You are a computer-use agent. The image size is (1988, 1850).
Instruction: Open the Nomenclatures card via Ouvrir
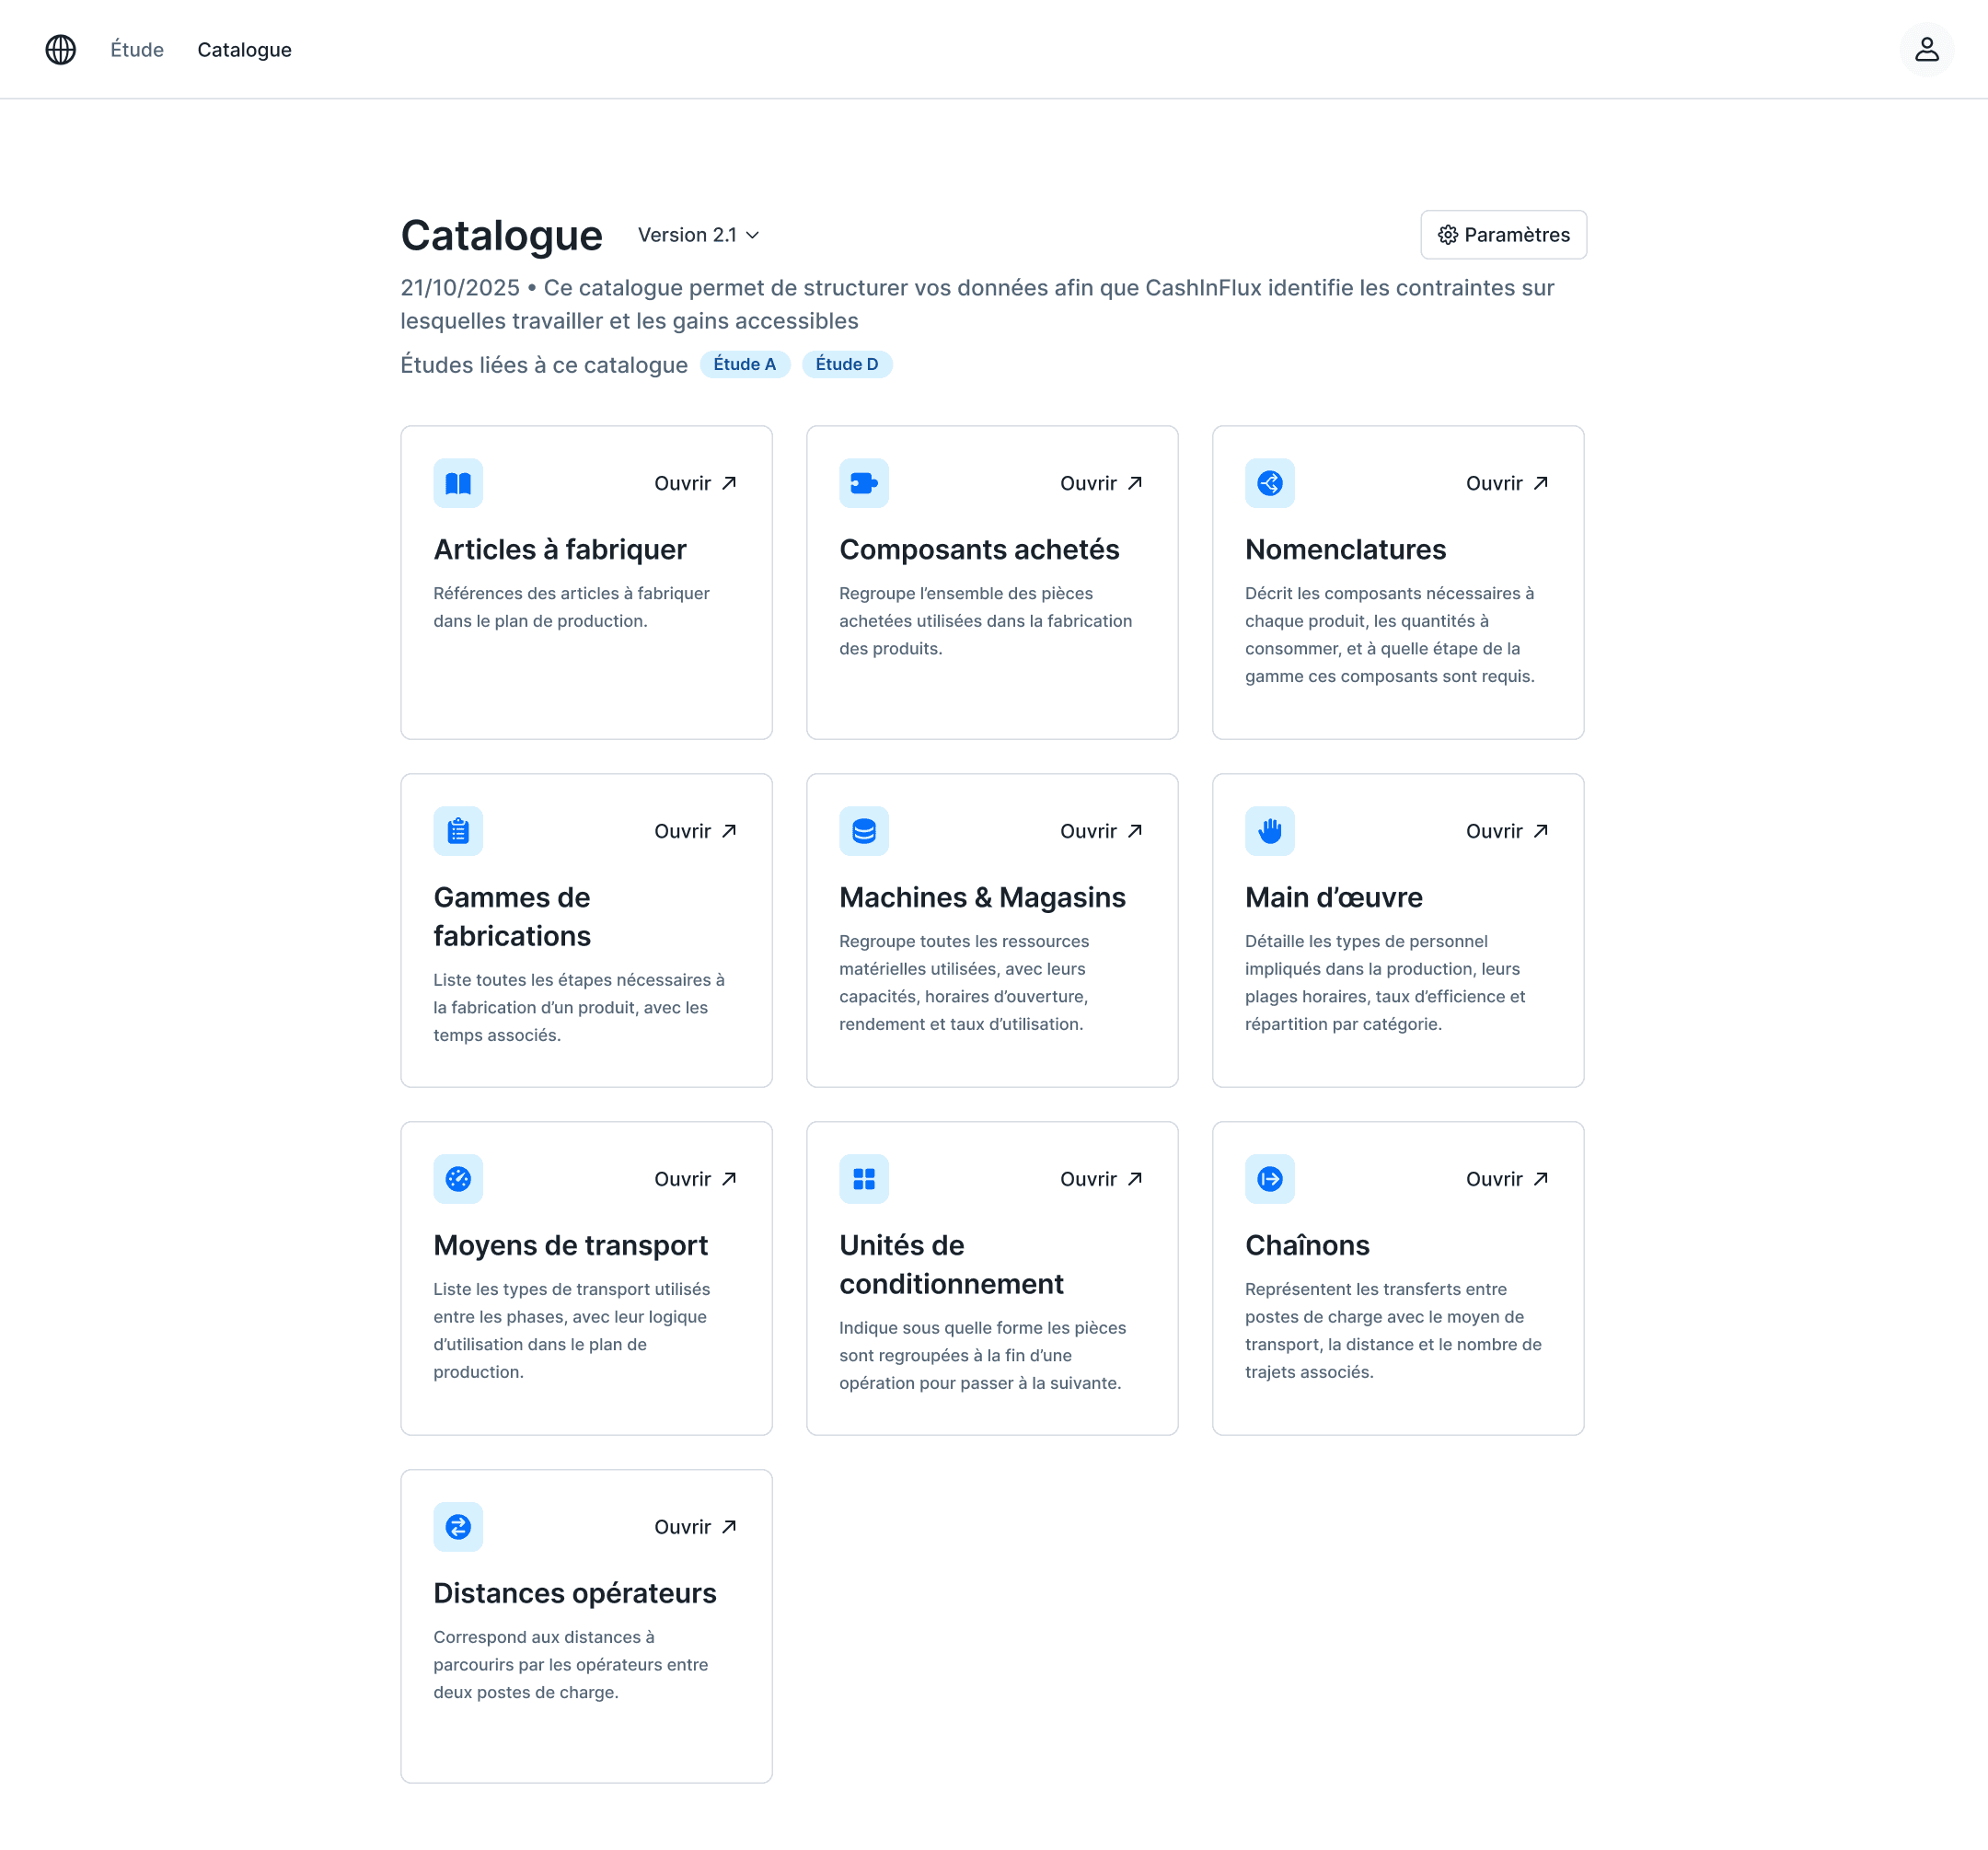pos(1506,483)
